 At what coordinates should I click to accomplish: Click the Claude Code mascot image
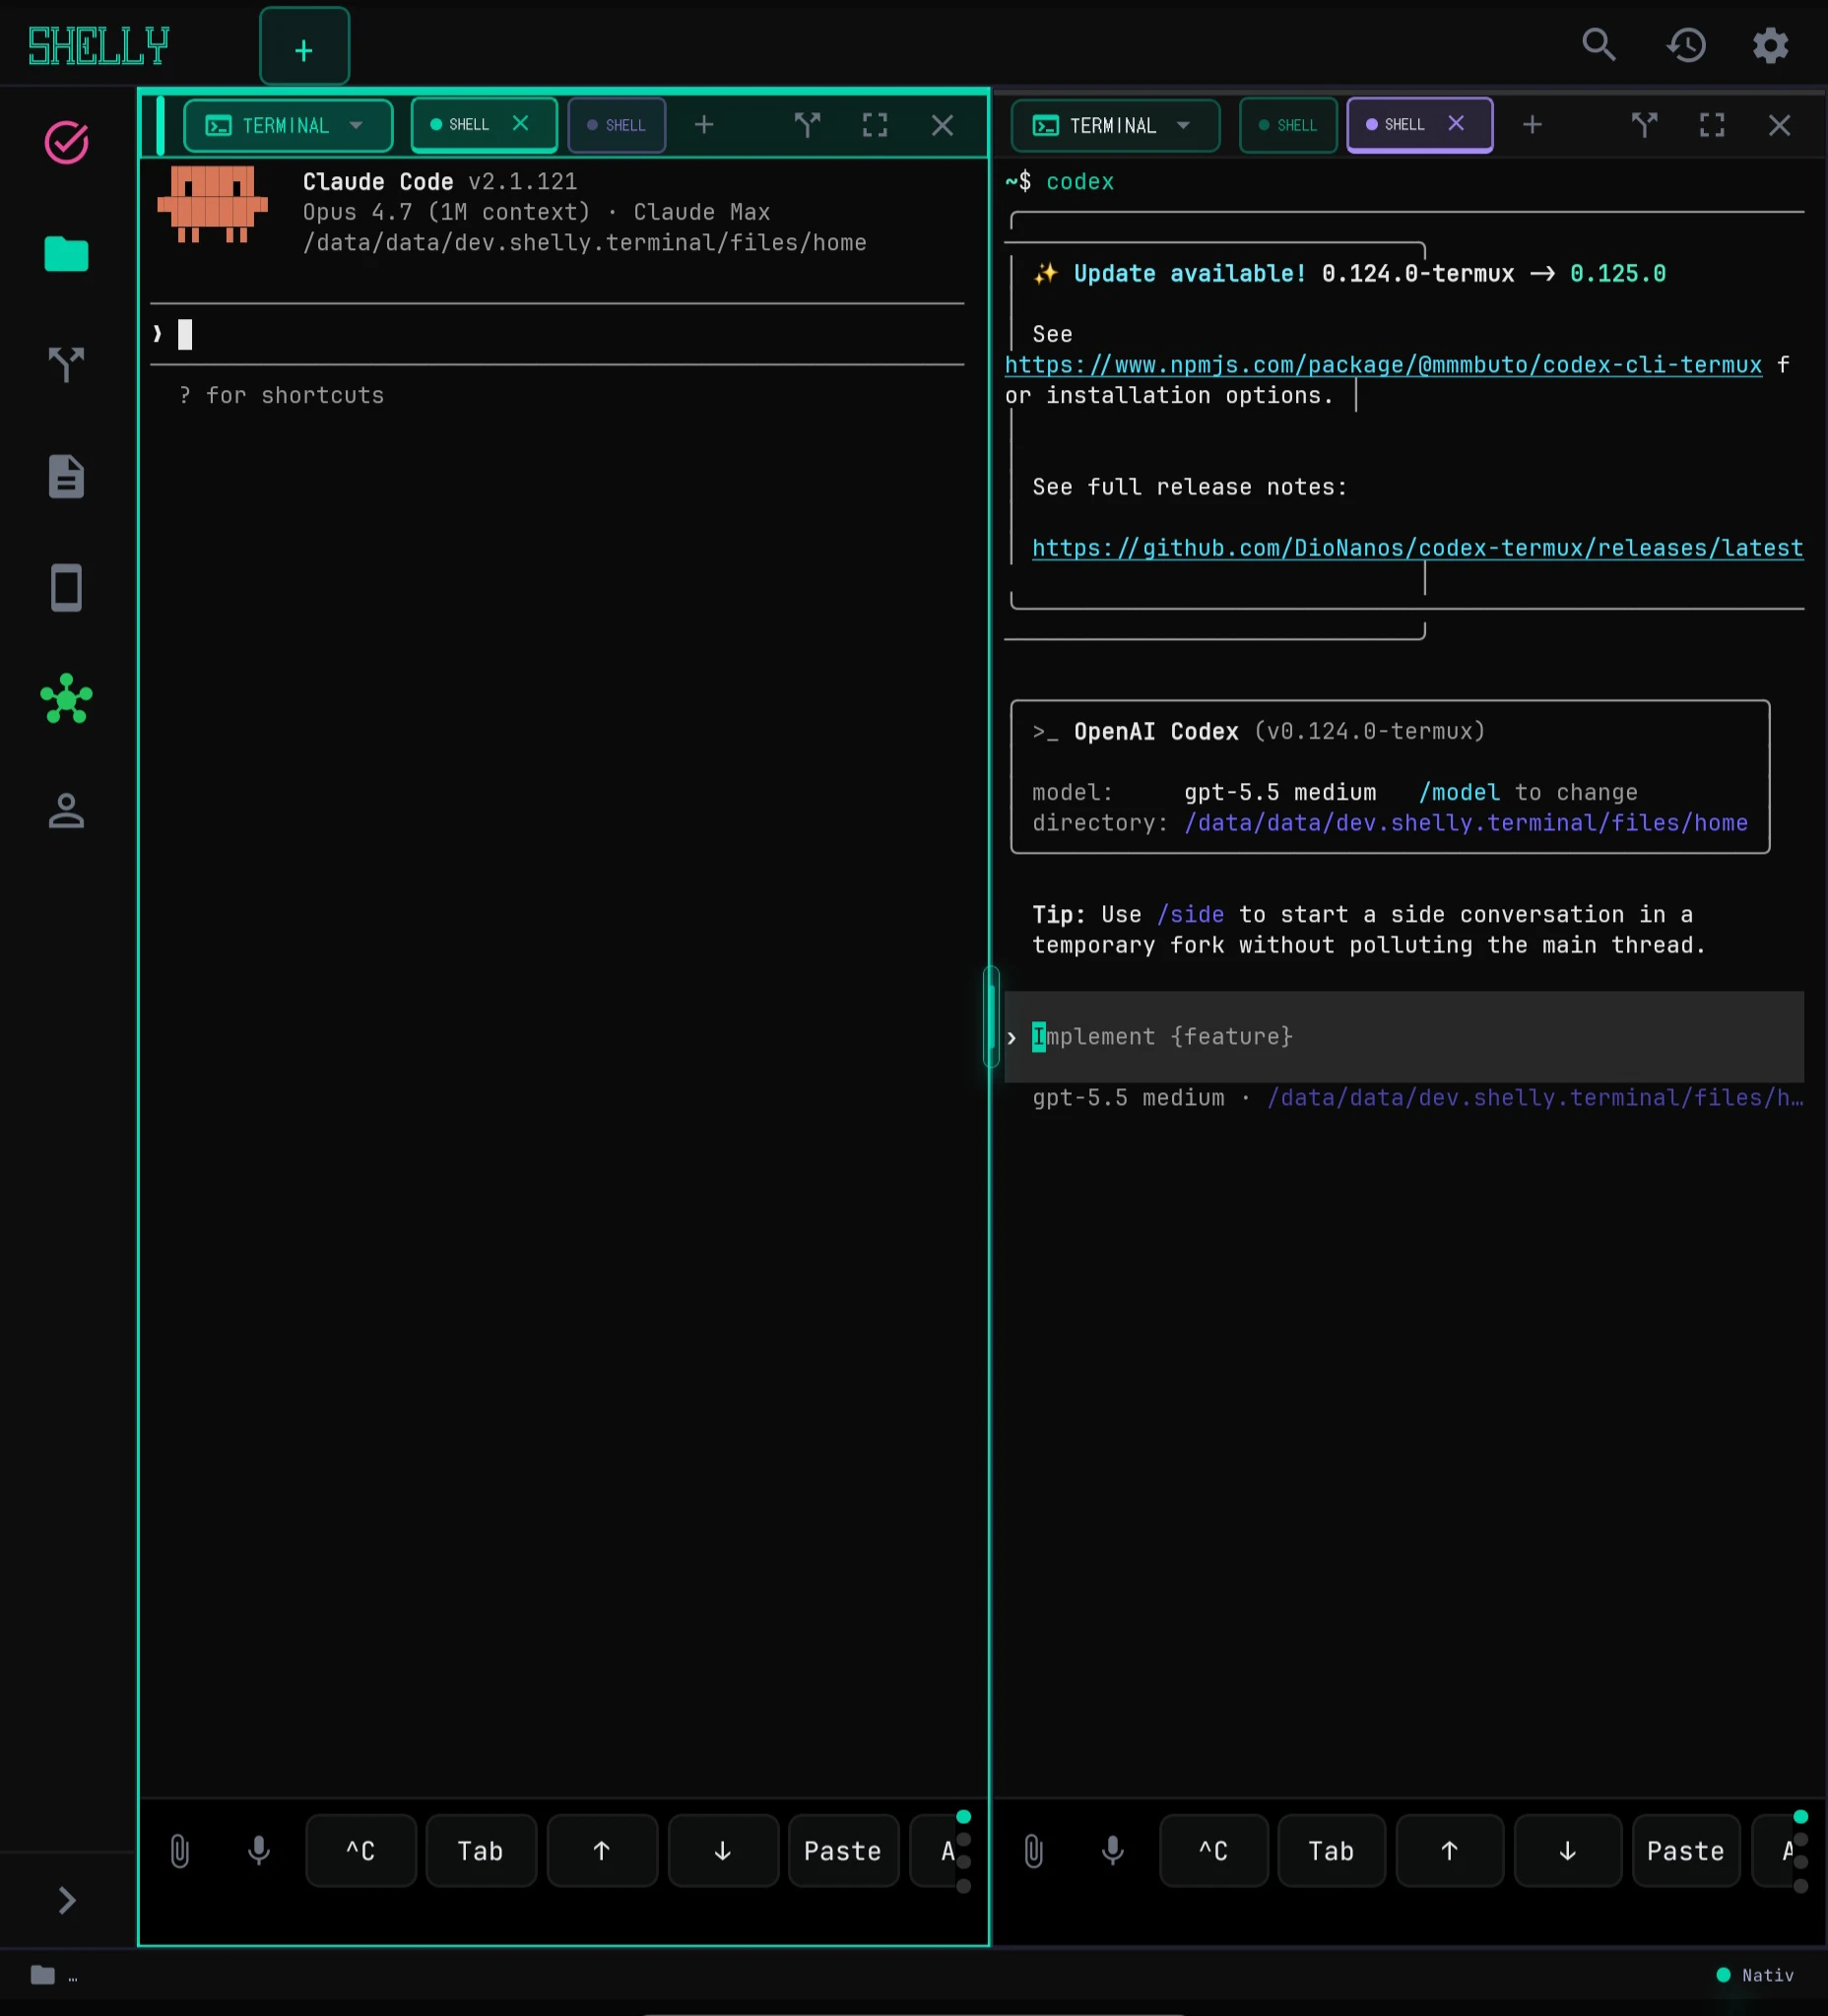tap(213, 204)
